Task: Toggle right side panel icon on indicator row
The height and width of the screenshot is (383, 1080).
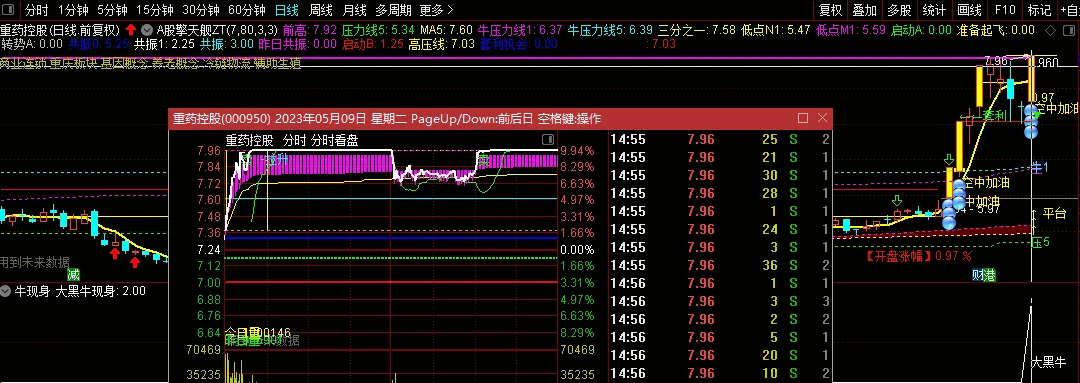Action: coord(1068,30)
